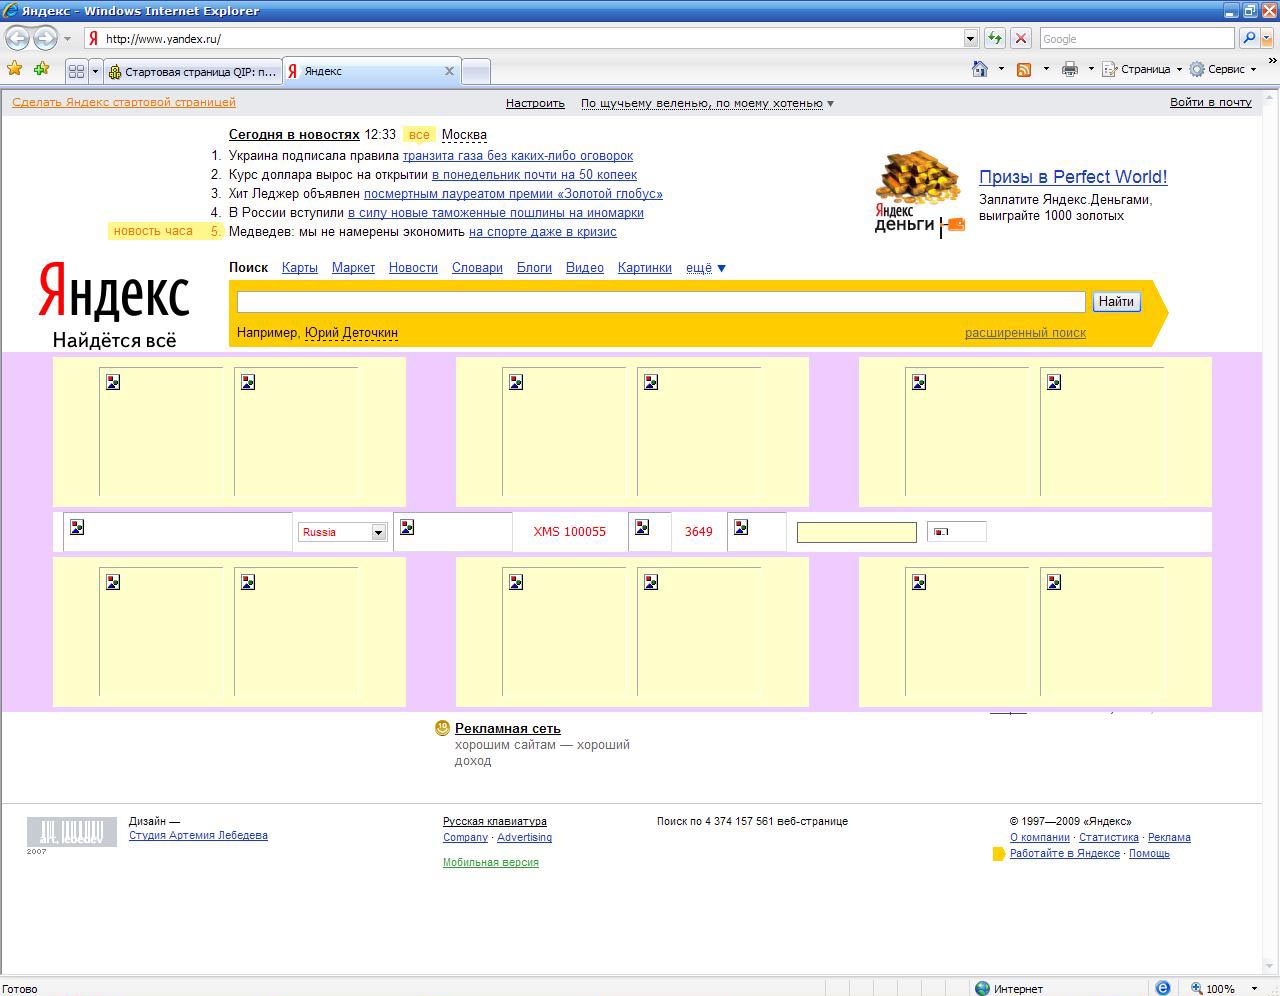Expand the feeds dropdown arrow
Viewport: 1280px width, 996px height.
click(1046, 69)
